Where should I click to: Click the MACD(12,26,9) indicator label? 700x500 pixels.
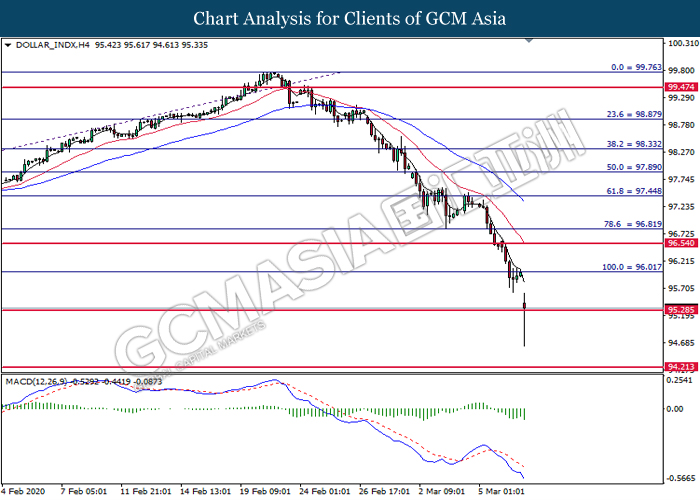[x=37, y=382]
